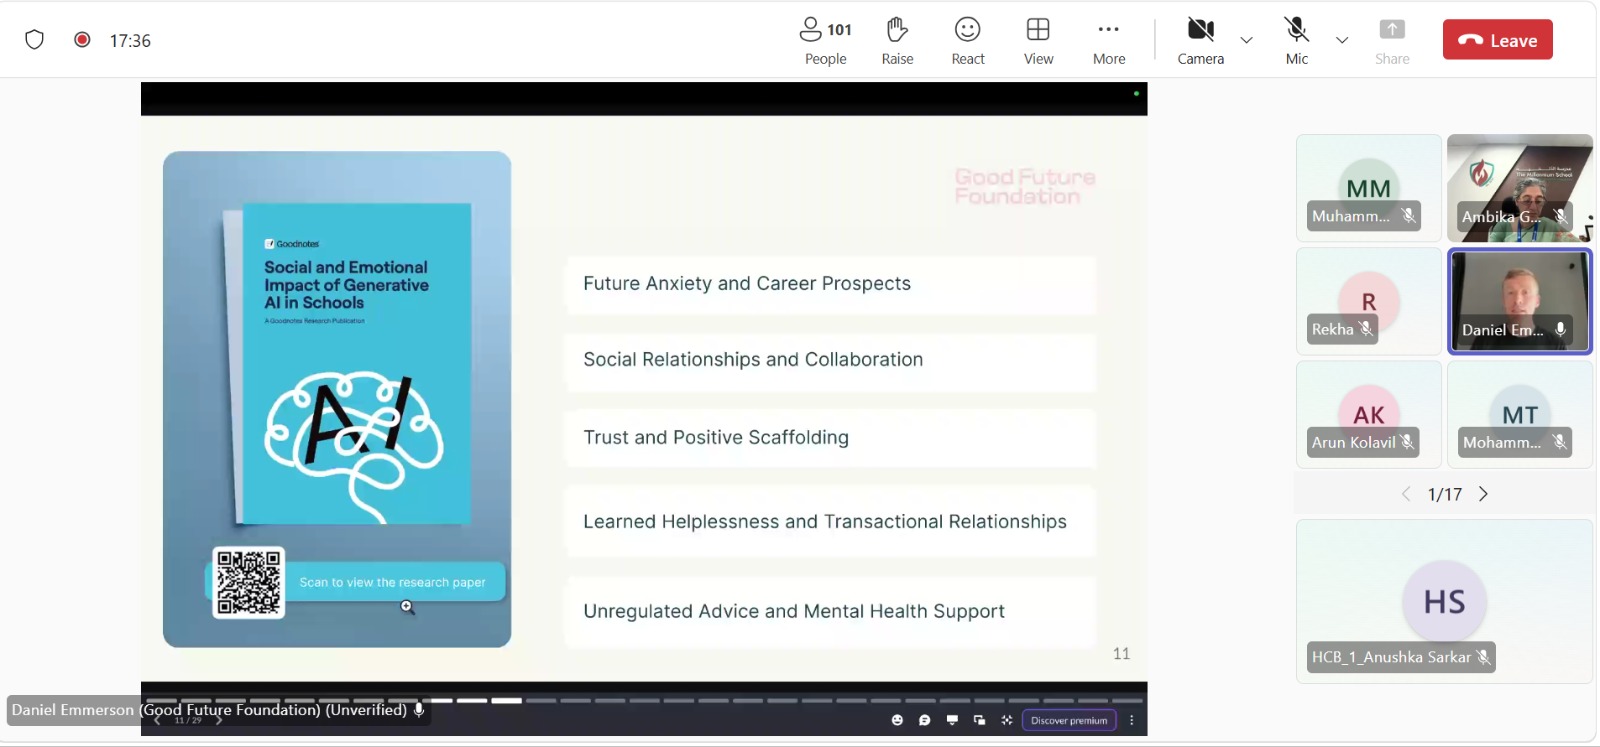Click the magnifier zoom cursor icon on slide
This screenshot has width=1600, height=747.
click(x=407, y=607)
